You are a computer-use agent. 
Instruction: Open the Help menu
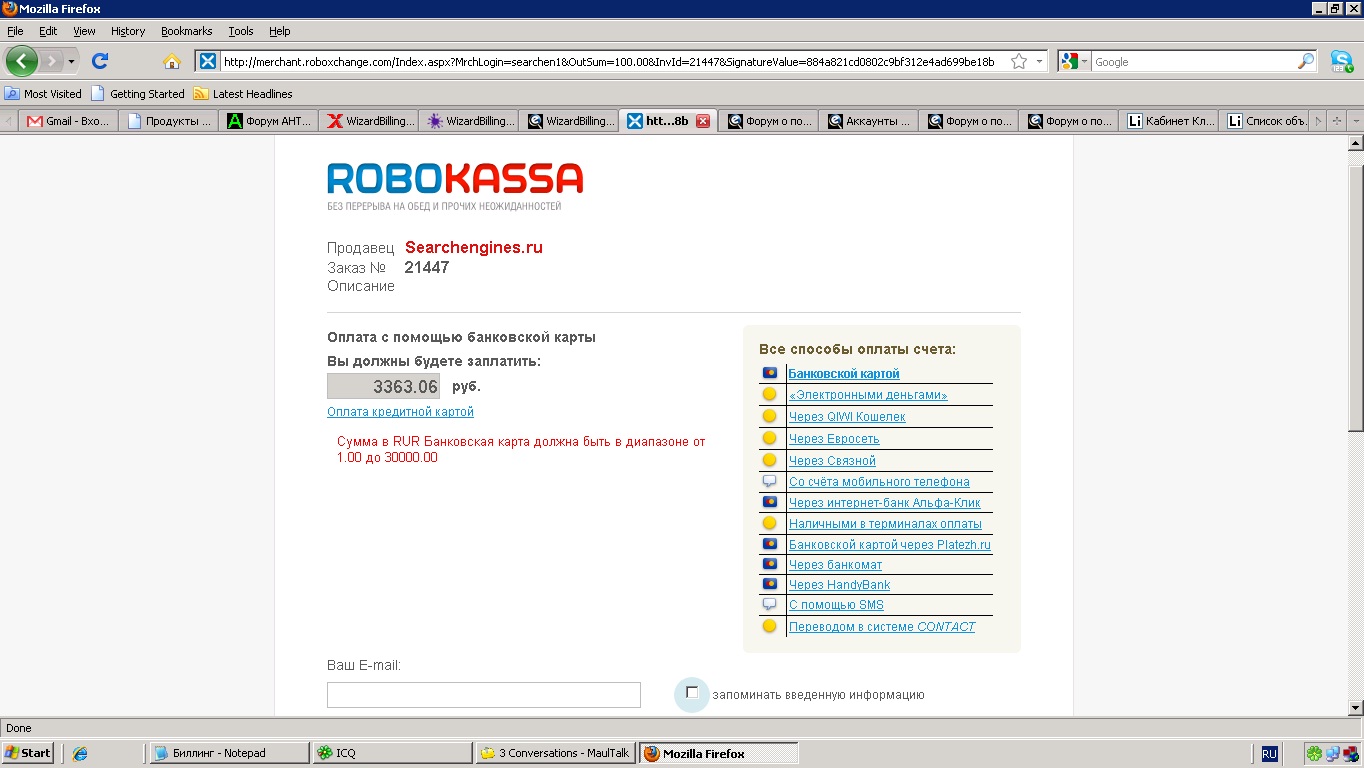tap(280, 31)
